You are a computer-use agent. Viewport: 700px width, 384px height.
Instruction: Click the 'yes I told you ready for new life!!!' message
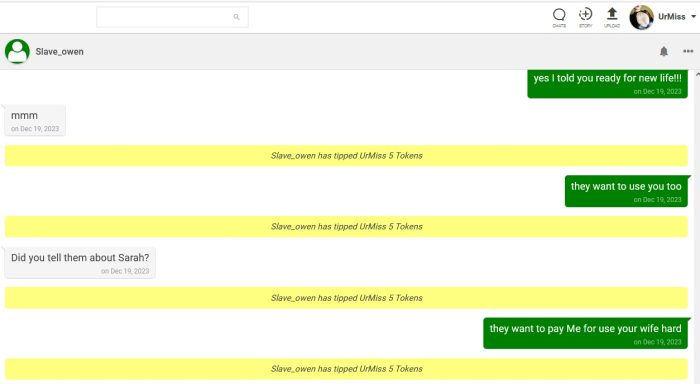tap(607, 83)
